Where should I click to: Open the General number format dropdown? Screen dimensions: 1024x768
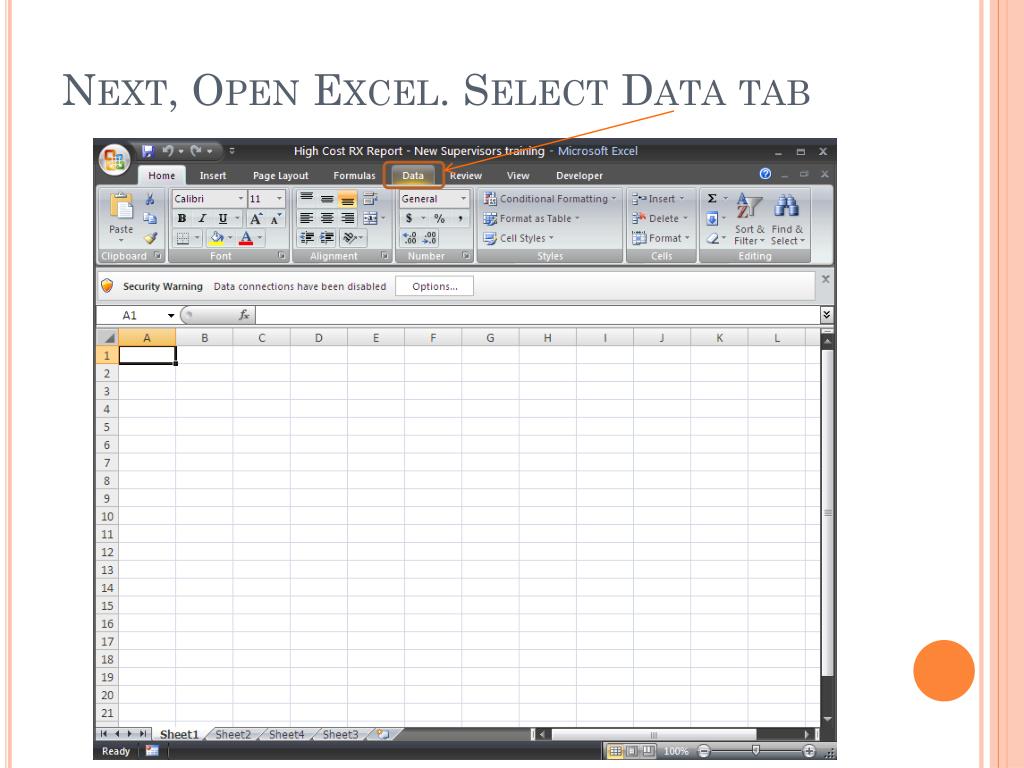pyautogui.click(x=463, y=199)
